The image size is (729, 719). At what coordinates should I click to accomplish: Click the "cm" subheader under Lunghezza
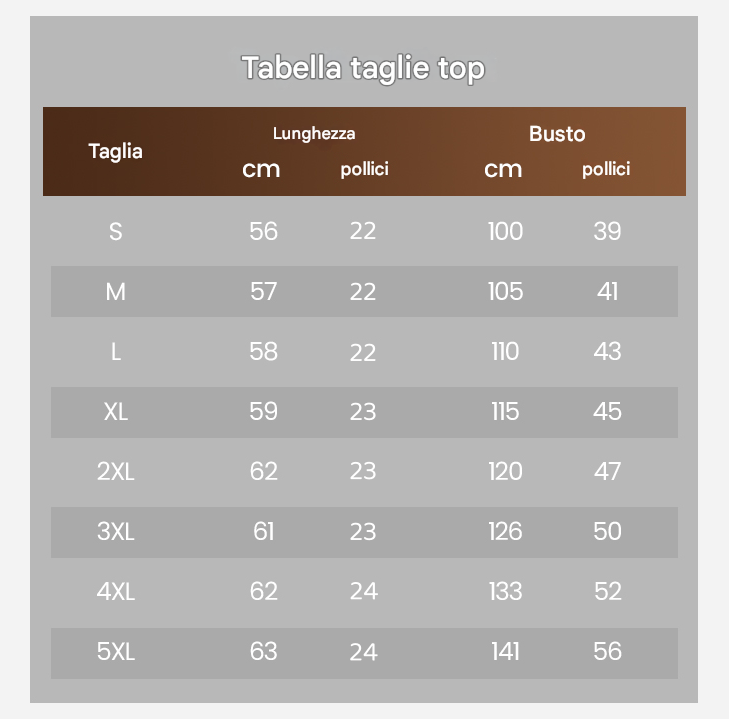[x=261, y=169]
